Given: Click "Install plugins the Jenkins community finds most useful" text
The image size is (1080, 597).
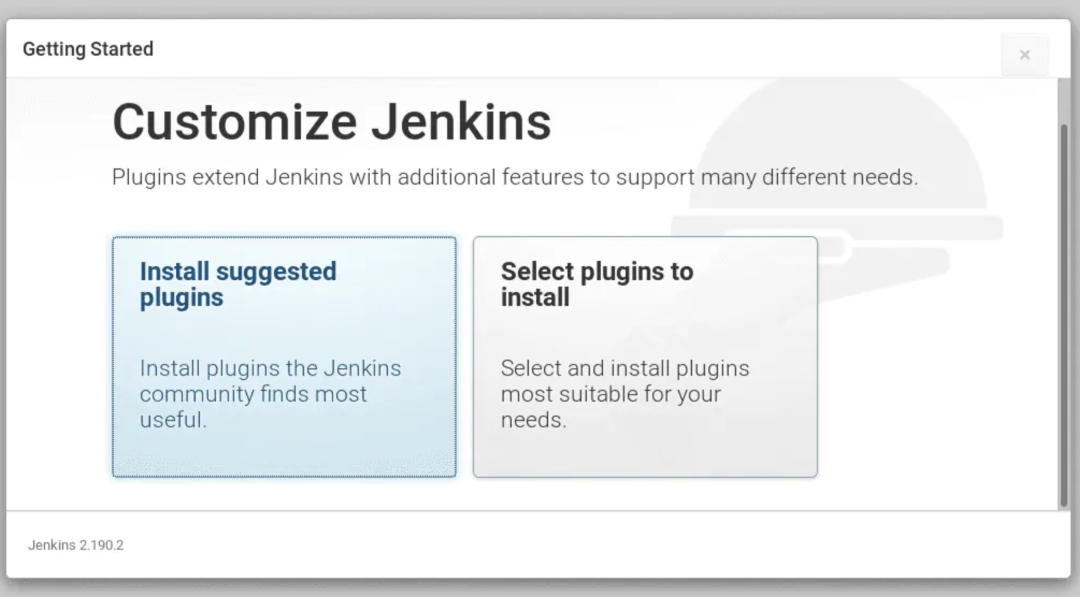Looking at the screenshot, I should coord(270,394).
